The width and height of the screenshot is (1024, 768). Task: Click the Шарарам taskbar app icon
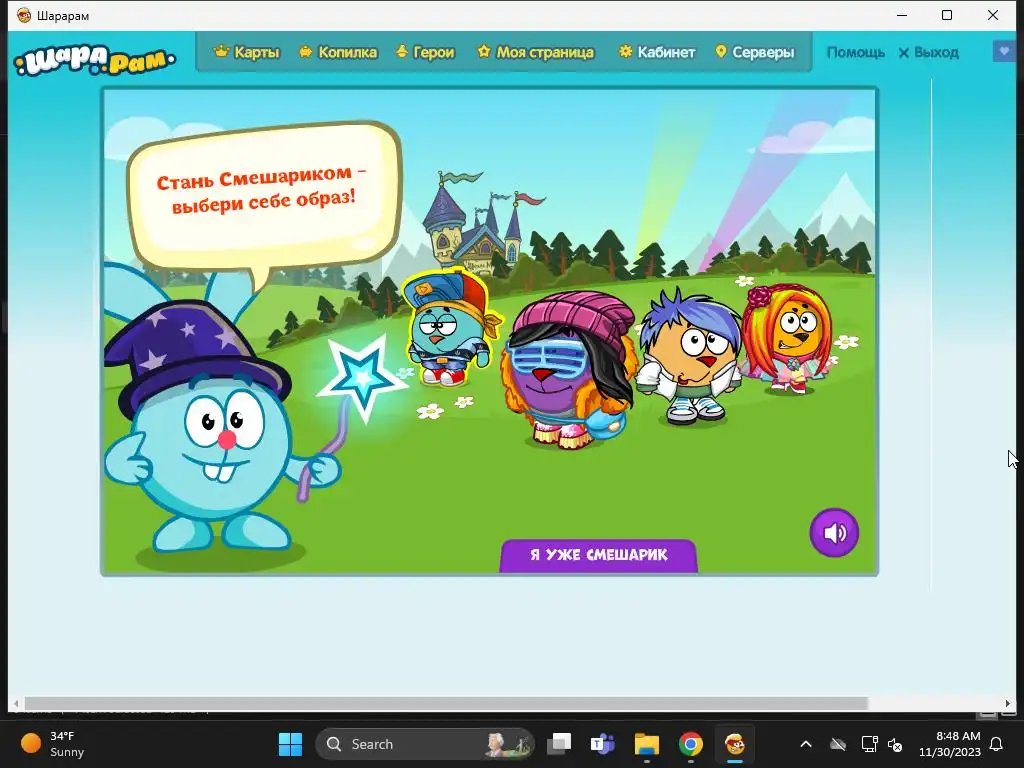click(x=735, y=744)
